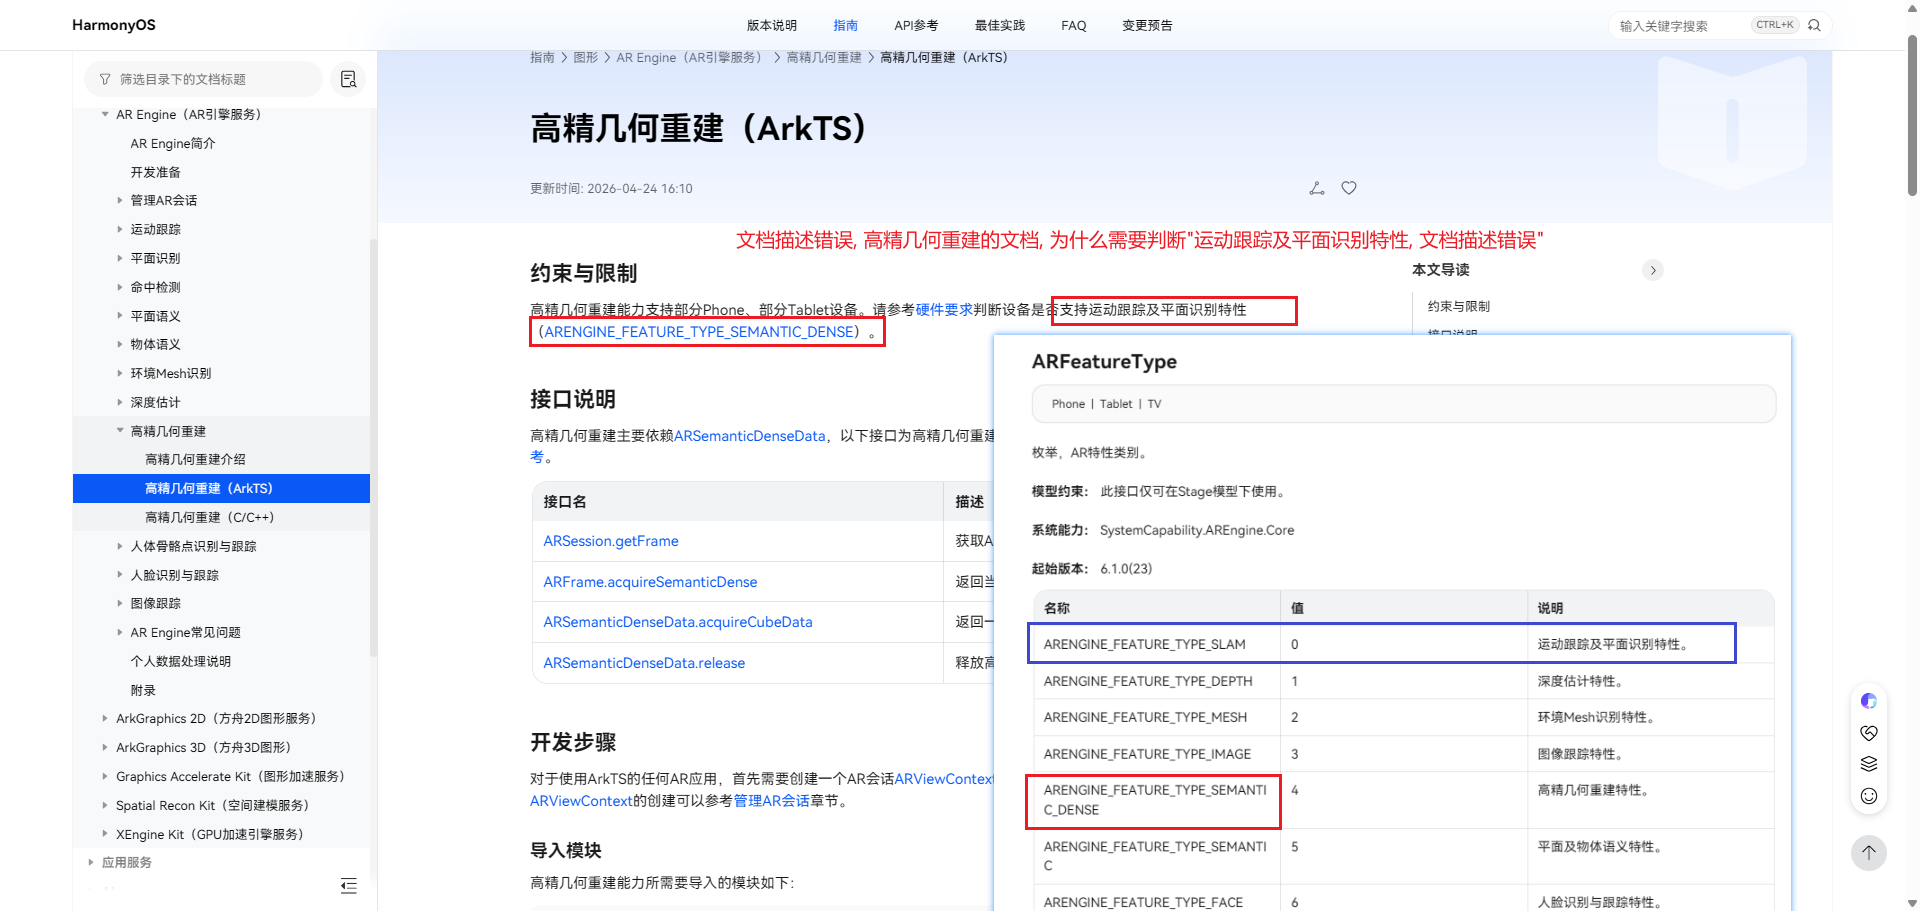Open 开发准备 in sidebar
Viewport: 1920px width, 911px height.
[156, 172]
